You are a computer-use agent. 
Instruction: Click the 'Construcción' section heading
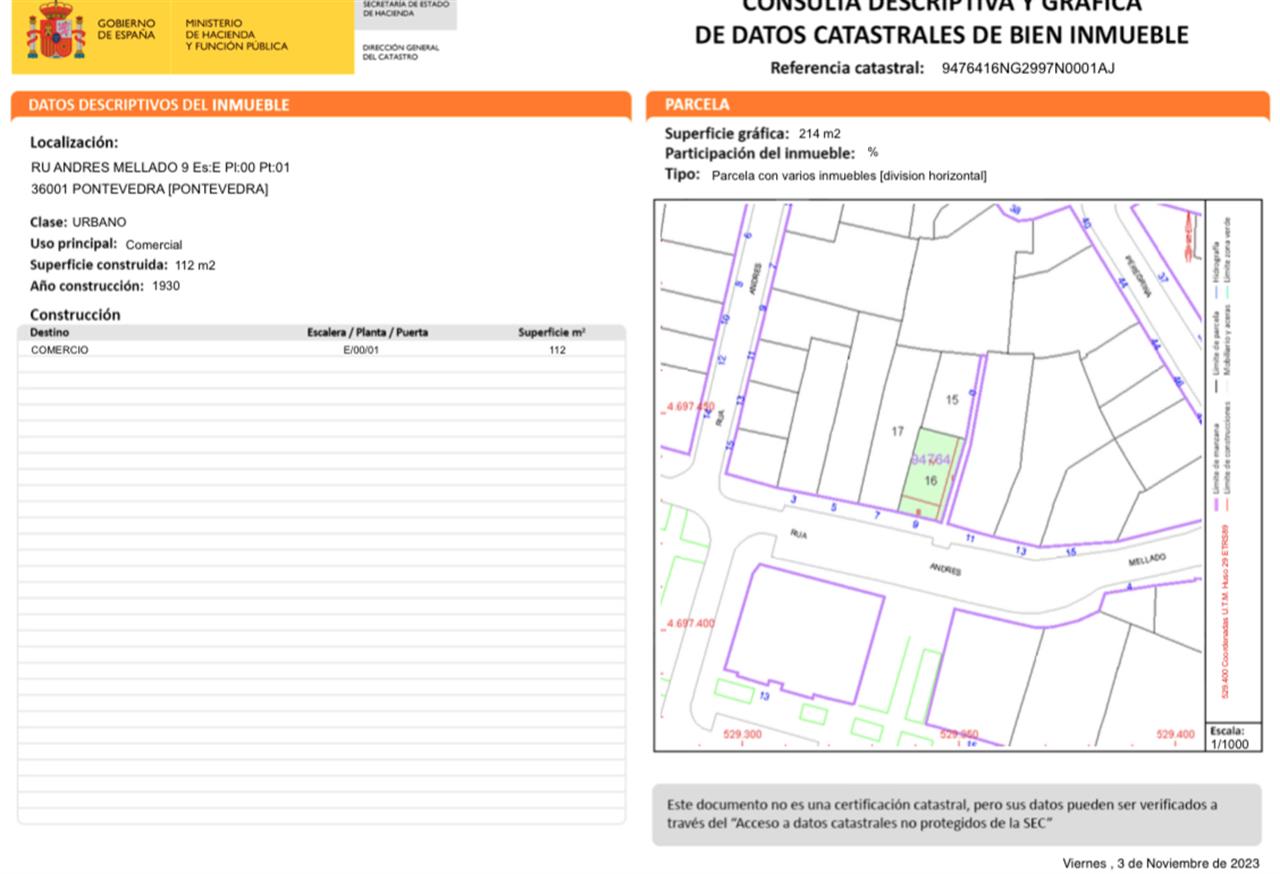coord(75,314)
